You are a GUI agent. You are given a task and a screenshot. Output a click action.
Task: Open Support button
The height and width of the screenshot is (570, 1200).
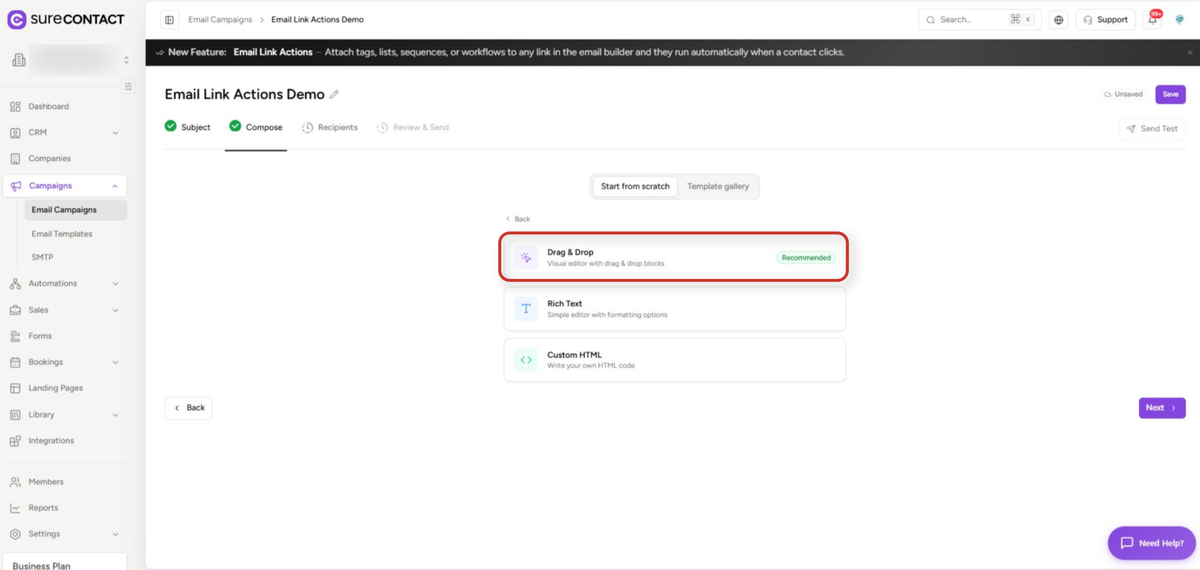1105,20
